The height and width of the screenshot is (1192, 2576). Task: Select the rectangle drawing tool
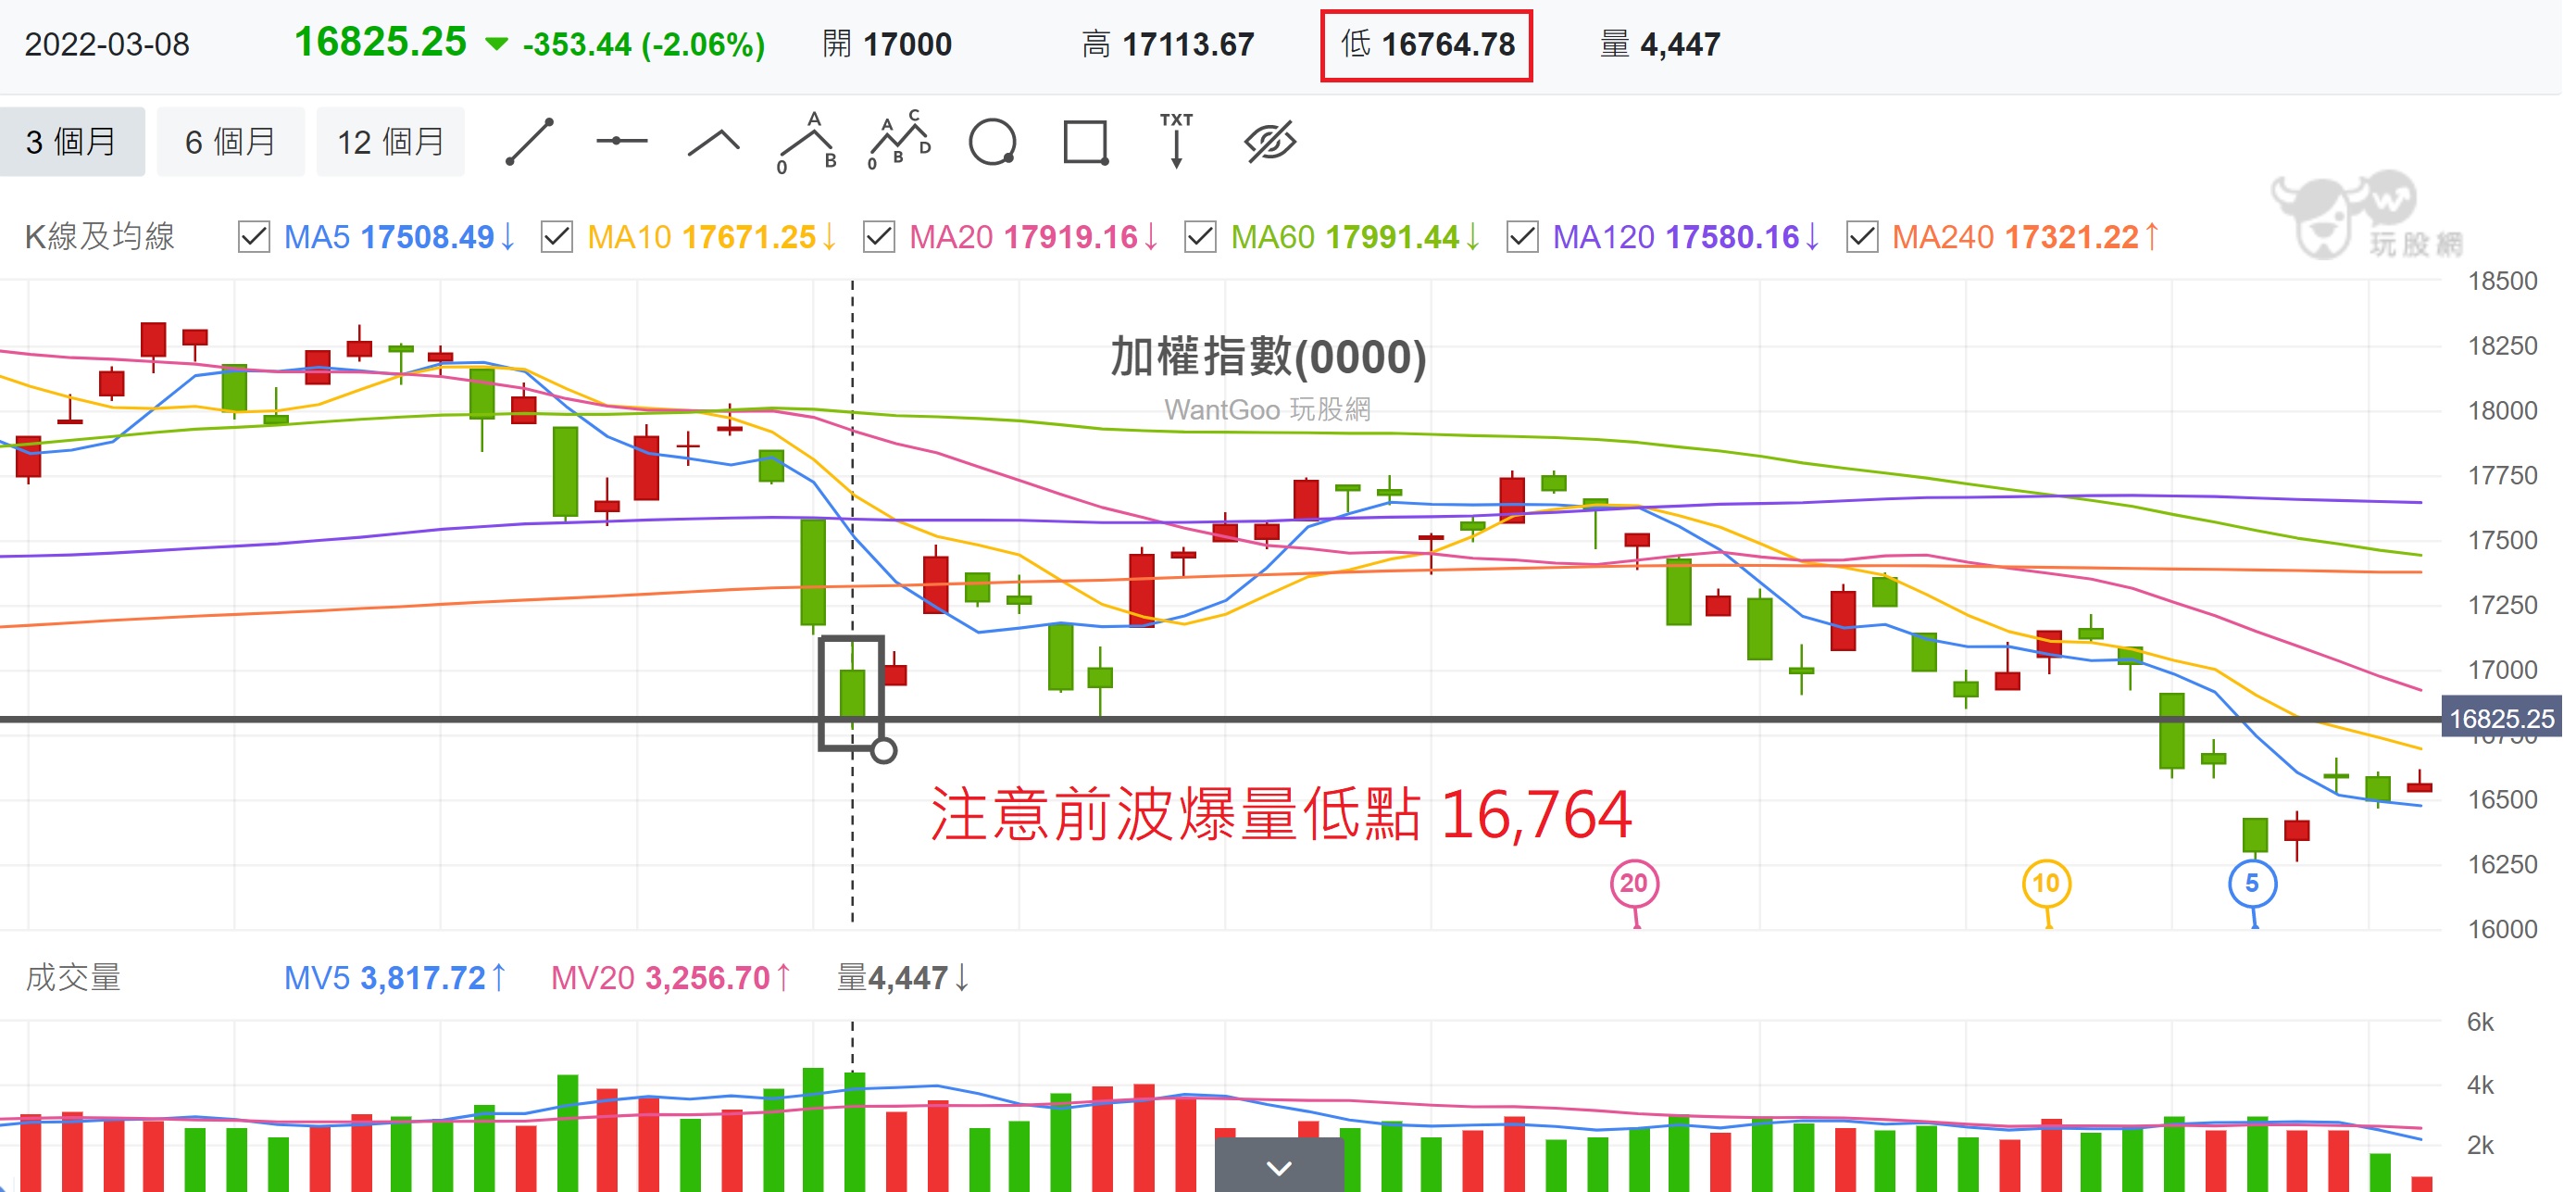click(x=1086, y=142)
